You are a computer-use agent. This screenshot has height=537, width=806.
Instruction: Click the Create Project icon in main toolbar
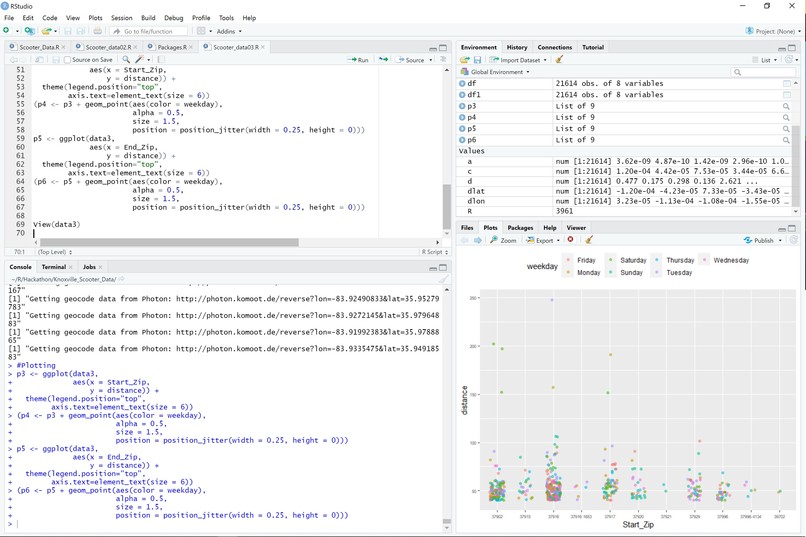(29, 31)
